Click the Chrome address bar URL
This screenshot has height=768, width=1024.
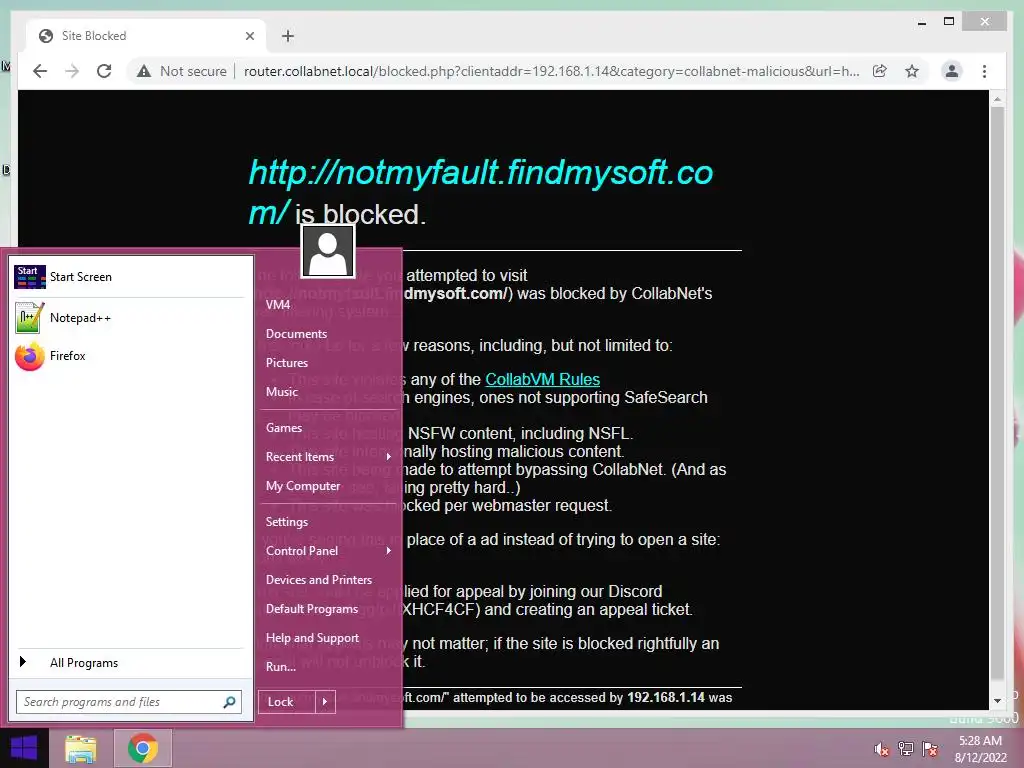(x=551, y=71)
